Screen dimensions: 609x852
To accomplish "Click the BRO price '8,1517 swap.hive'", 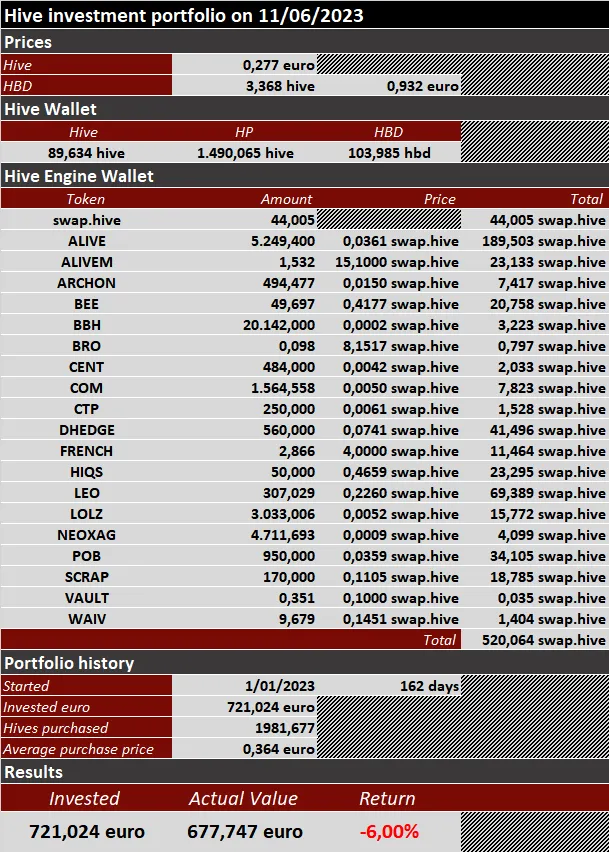I will pos(400,346).
